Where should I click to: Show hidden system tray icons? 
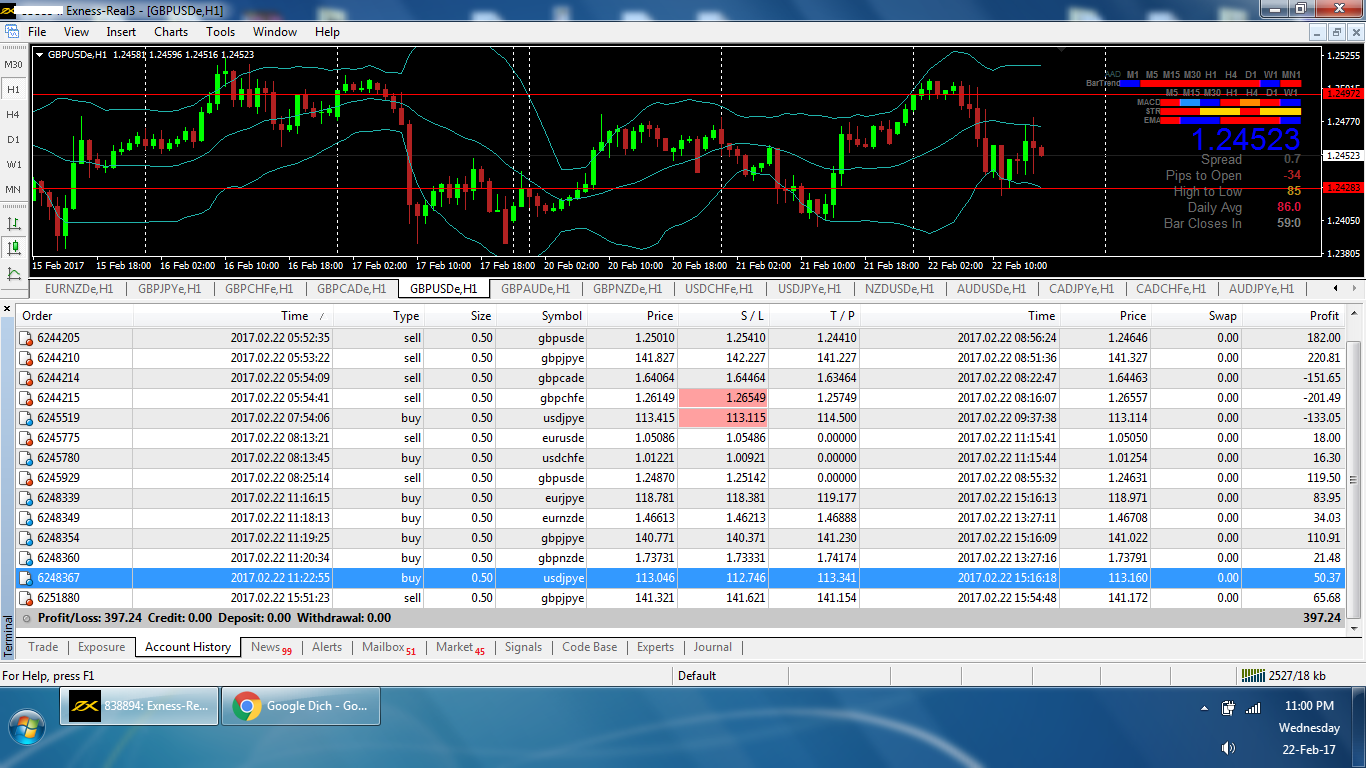pyautogui.click(x=1204, y=708)
